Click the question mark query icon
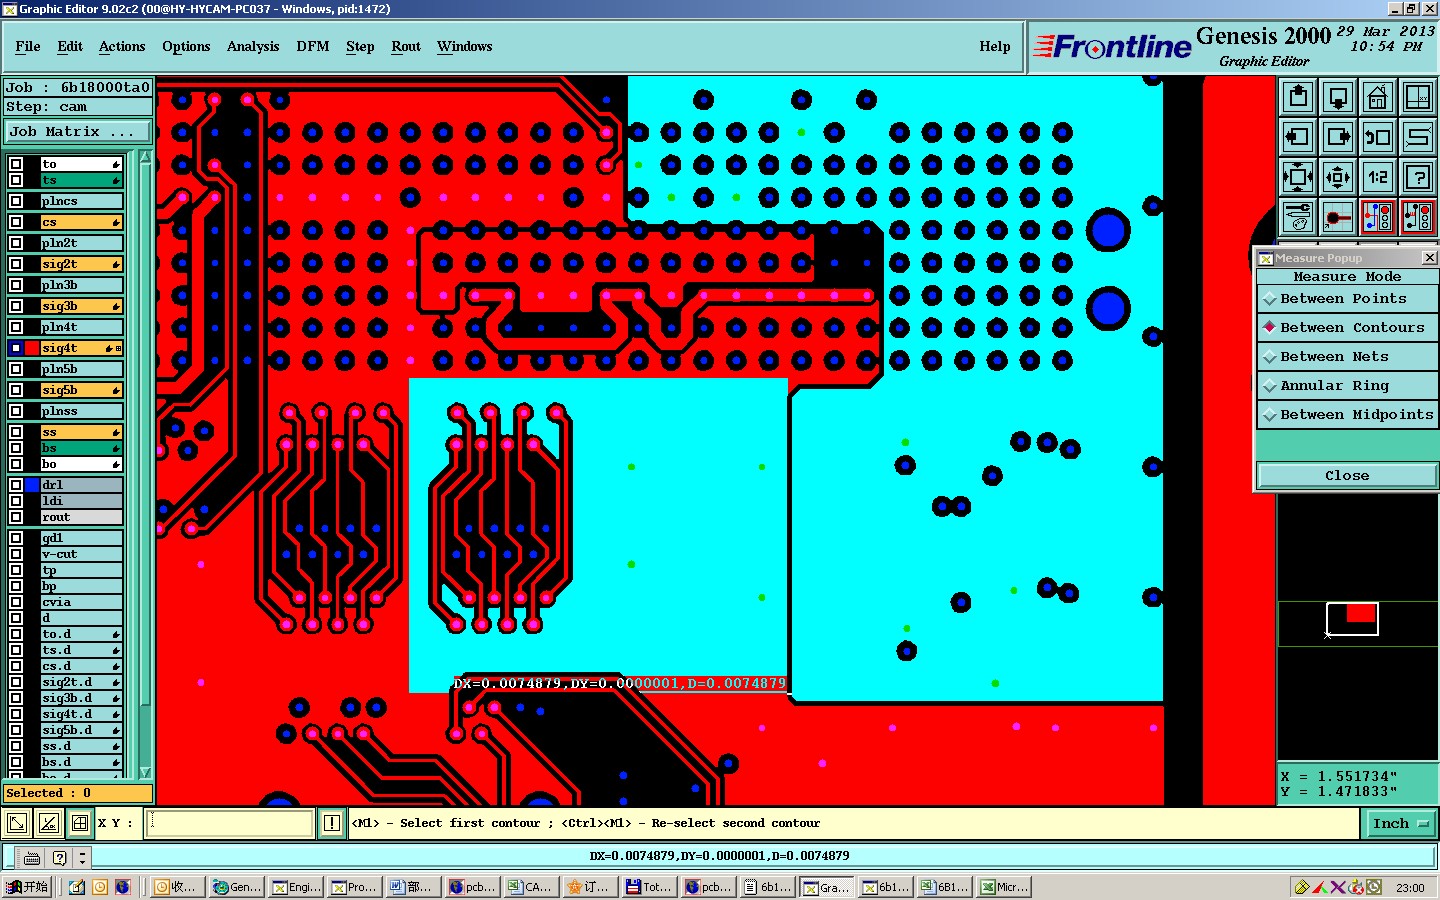The width and height of the screenshot is (1440, 900). tap(1418, 177)
